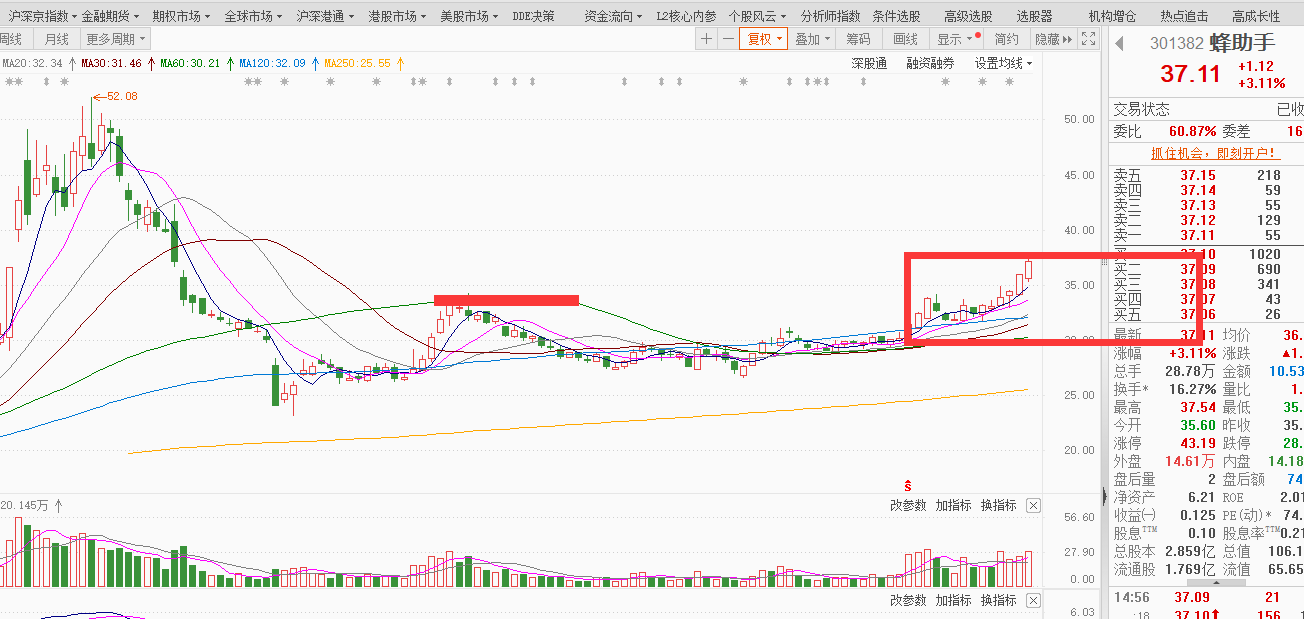Click 加指标 in the second indicator panel
The height and width of the screenshot is (619, 1304).
(953, 600)
